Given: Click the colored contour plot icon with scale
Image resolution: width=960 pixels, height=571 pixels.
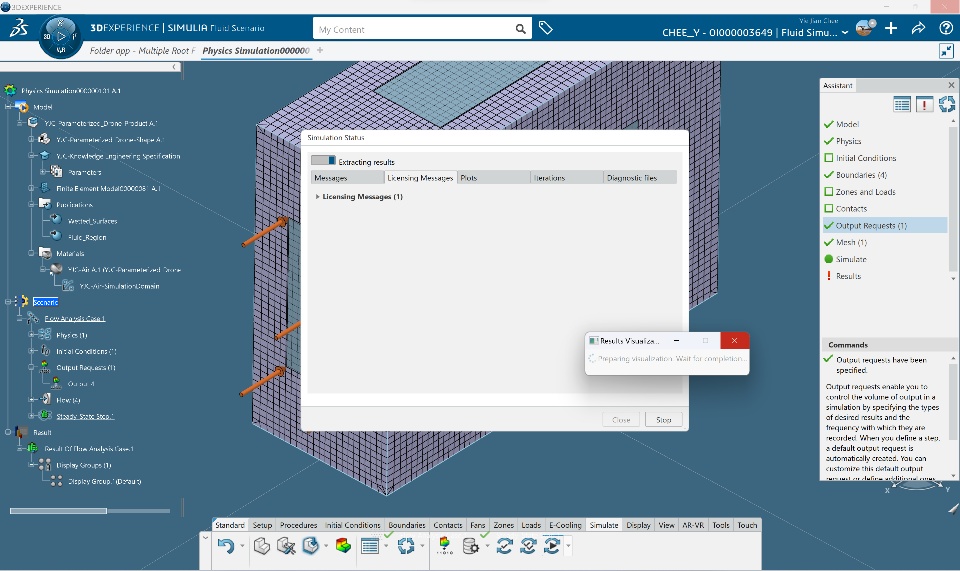Looking at the screenshot, I should click(x=444, y=545).
